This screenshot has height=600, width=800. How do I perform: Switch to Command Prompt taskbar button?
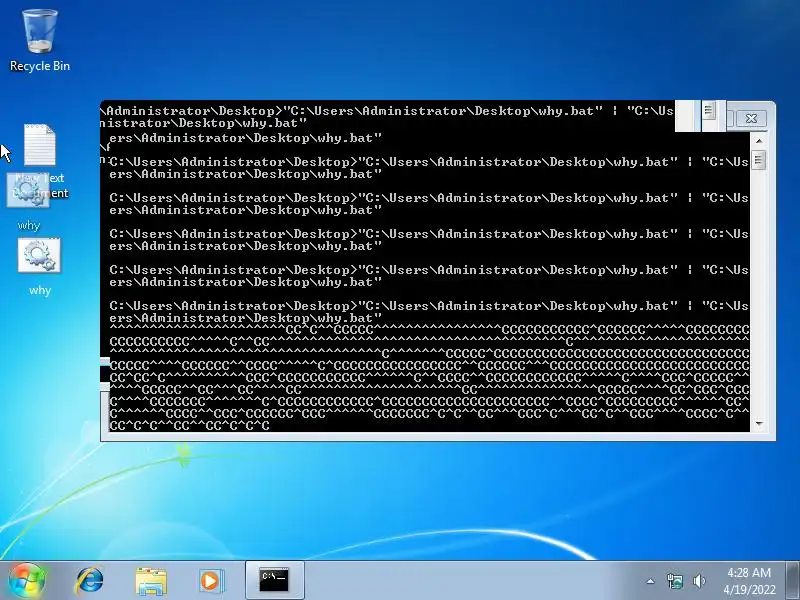point(274,580)
